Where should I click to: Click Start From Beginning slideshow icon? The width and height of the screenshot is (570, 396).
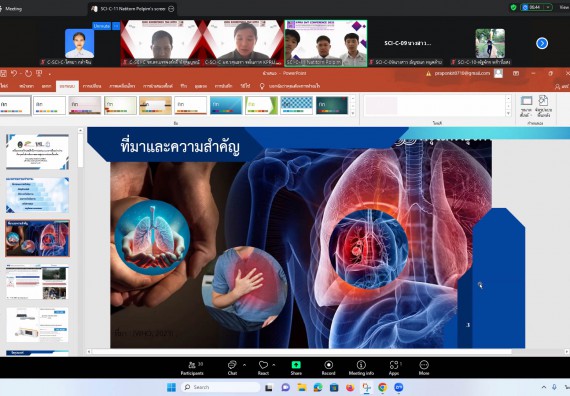39,73
